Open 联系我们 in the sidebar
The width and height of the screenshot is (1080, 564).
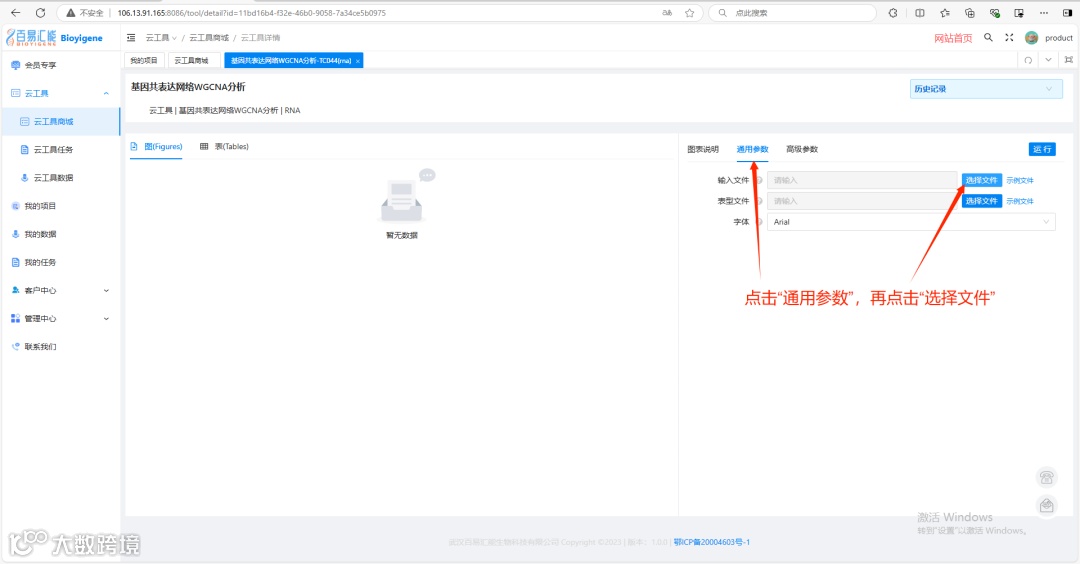pyautogui.click(x=61, y=347)
